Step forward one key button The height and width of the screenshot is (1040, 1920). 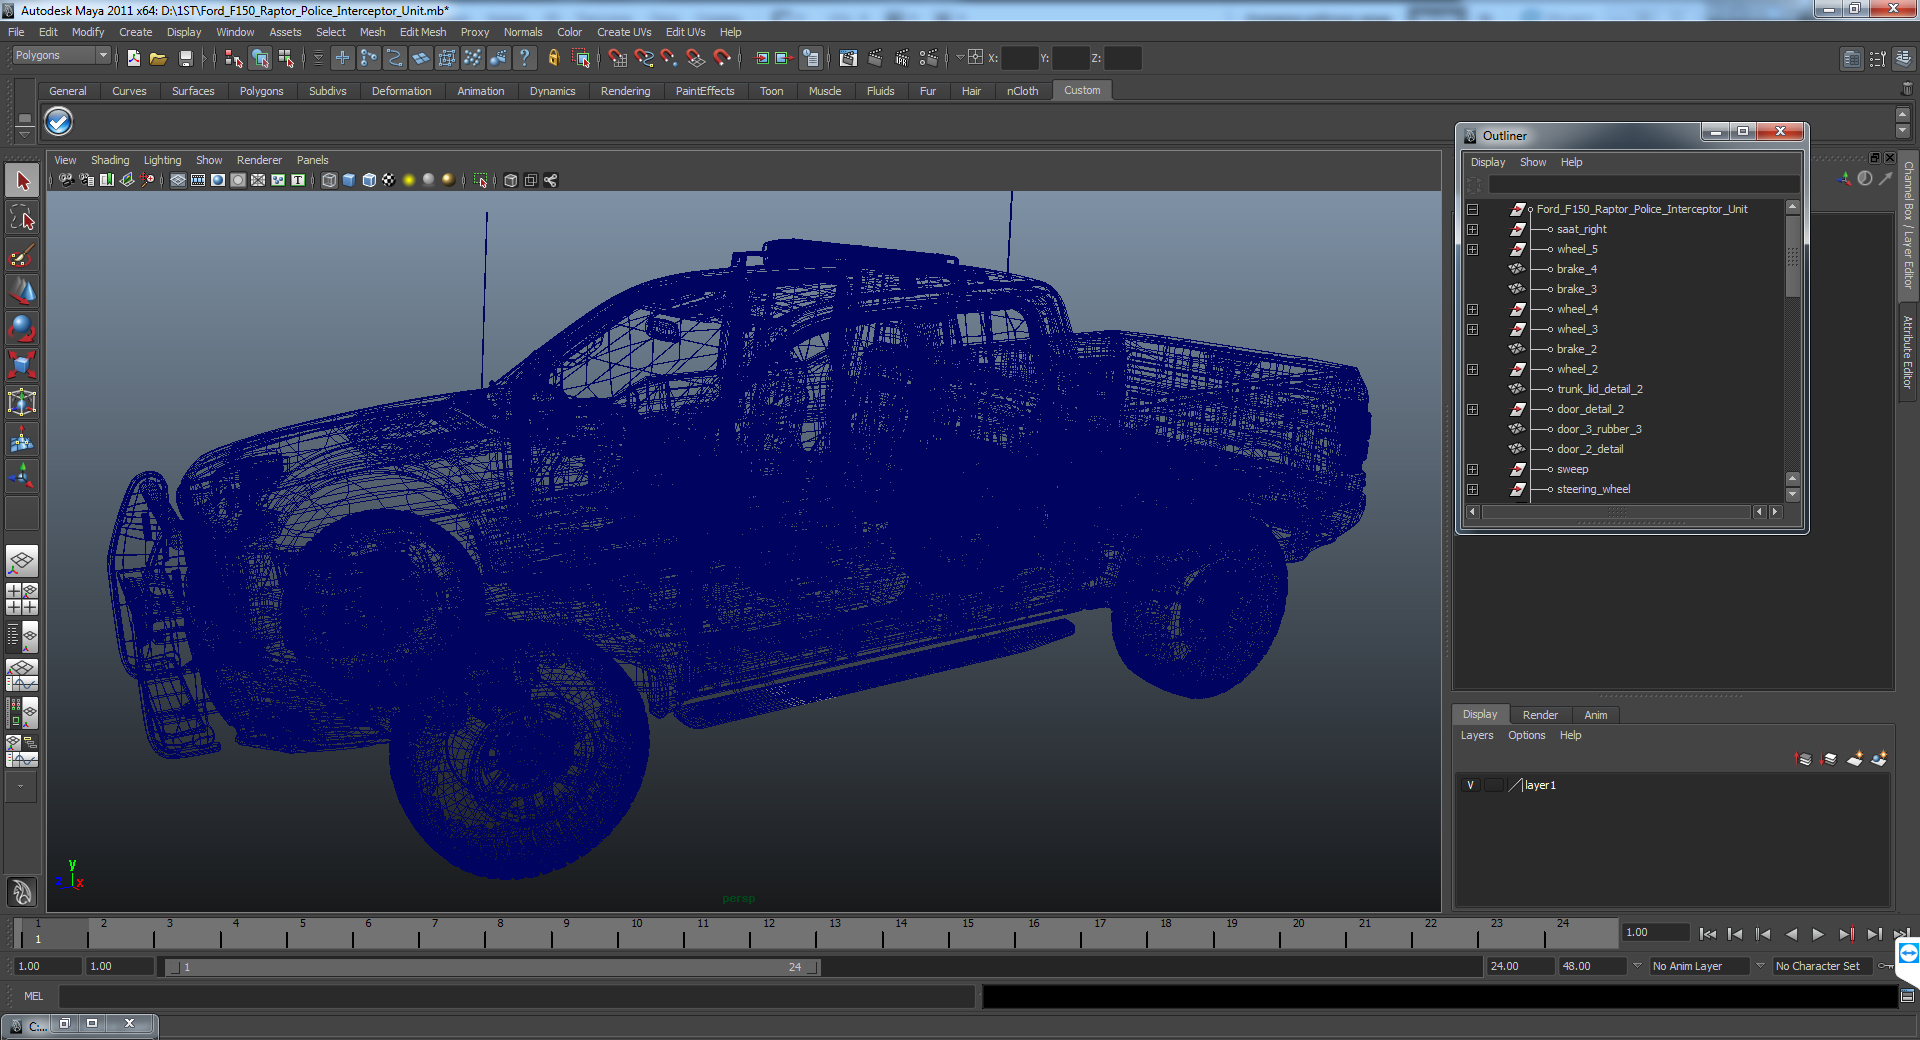[1846, 934]
